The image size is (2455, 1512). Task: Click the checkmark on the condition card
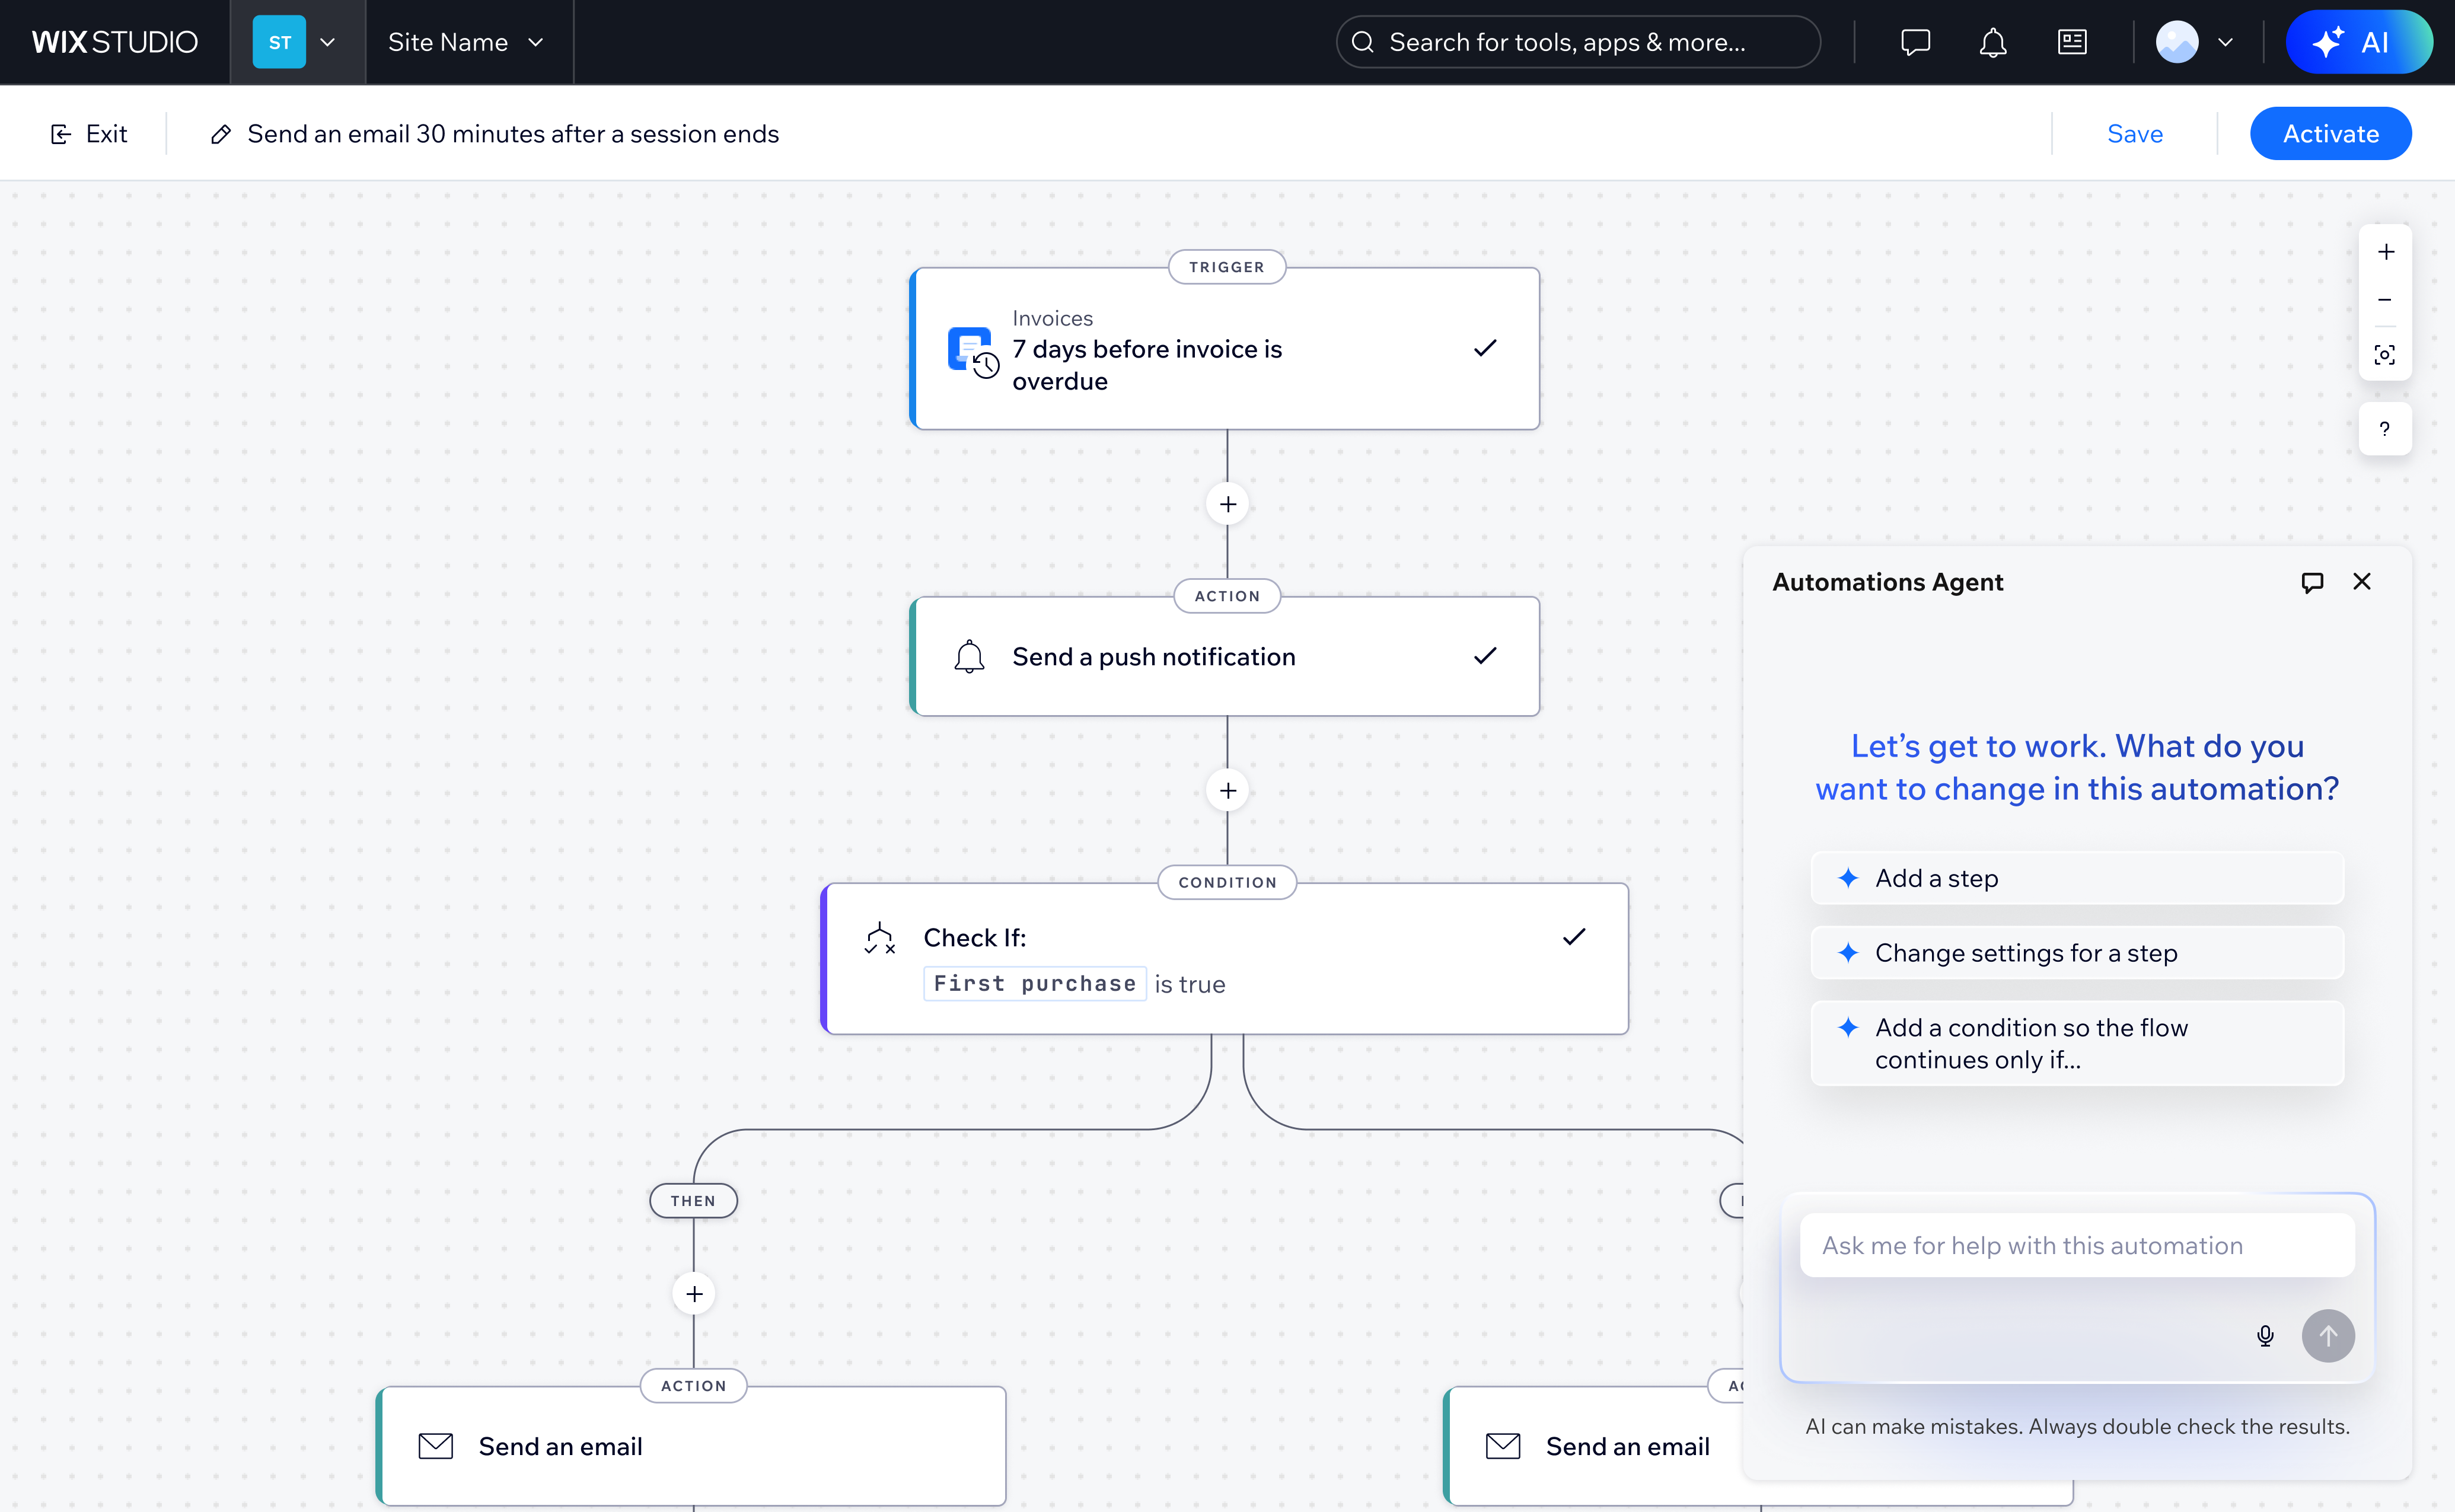click(1574, 937)
